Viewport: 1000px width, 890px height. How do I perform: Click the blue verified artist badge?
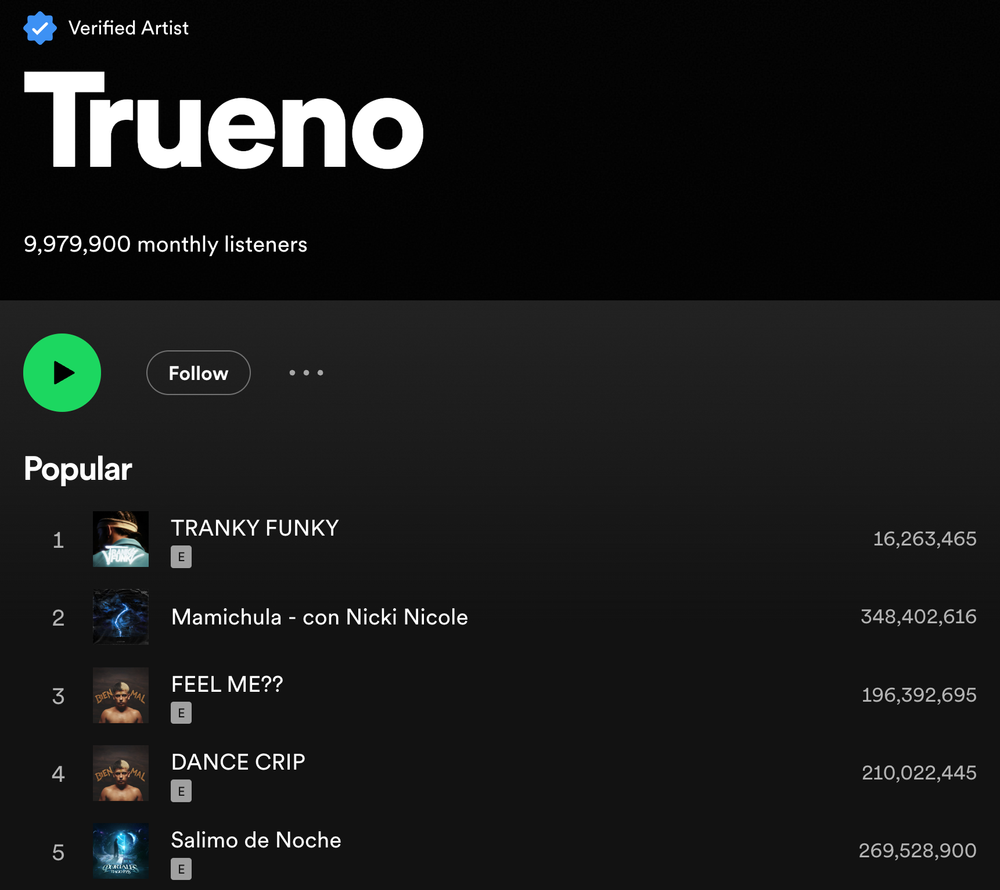coord(40,28)
